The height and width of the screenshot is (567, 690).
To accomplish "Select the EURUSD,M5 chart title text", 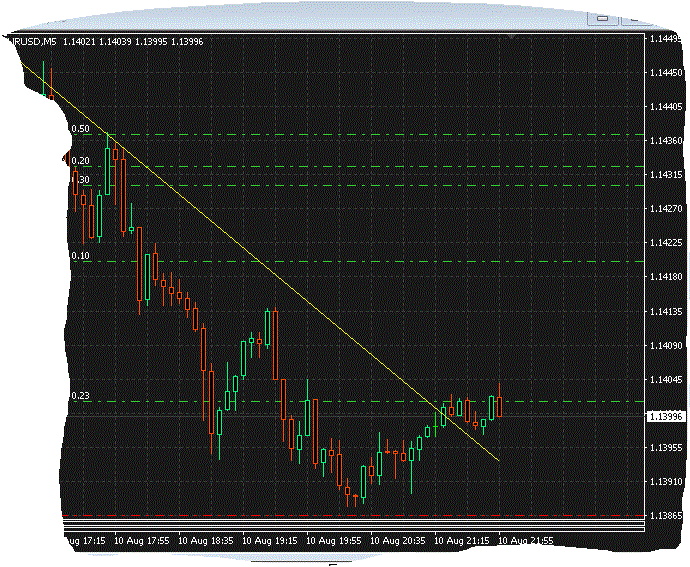I will point(30,41).
